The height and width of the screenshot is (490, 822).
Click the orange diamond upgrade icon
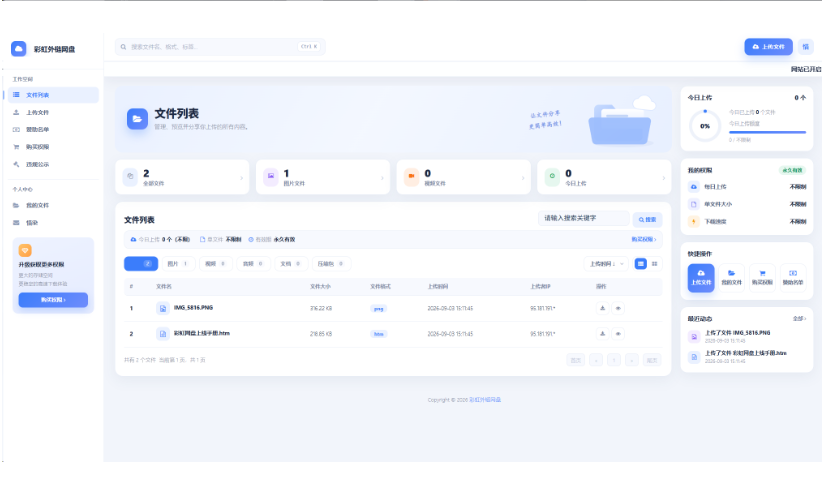[x=25, y=251]
